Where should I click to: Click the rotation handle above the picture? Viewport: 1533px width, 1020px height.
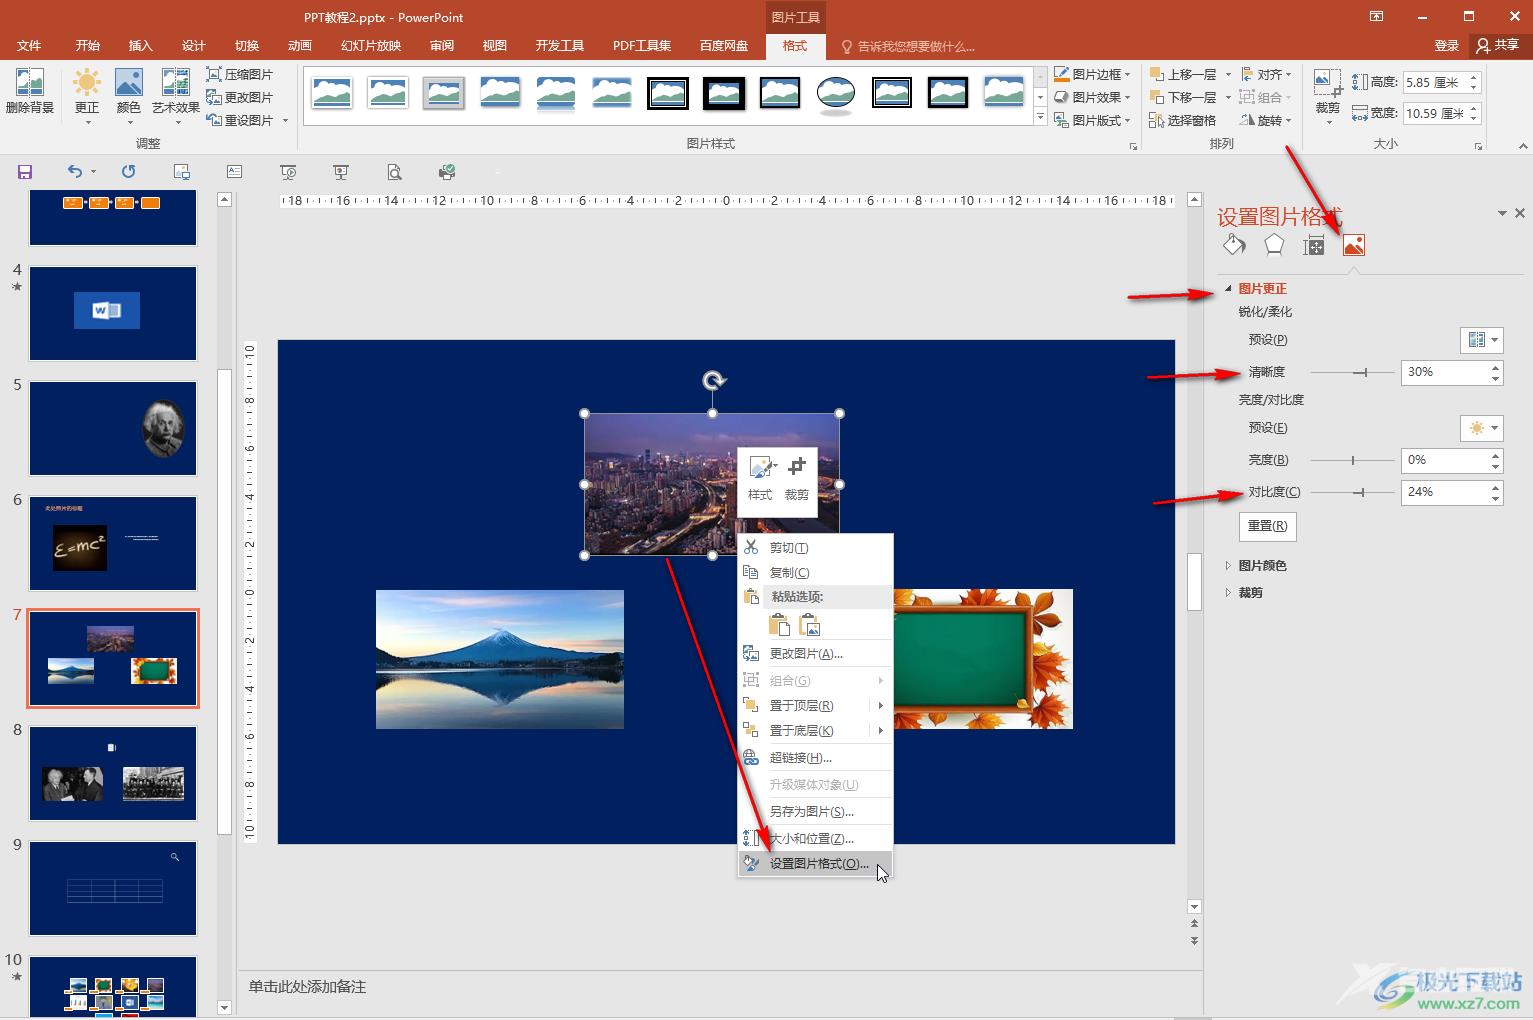click(713, 380)
